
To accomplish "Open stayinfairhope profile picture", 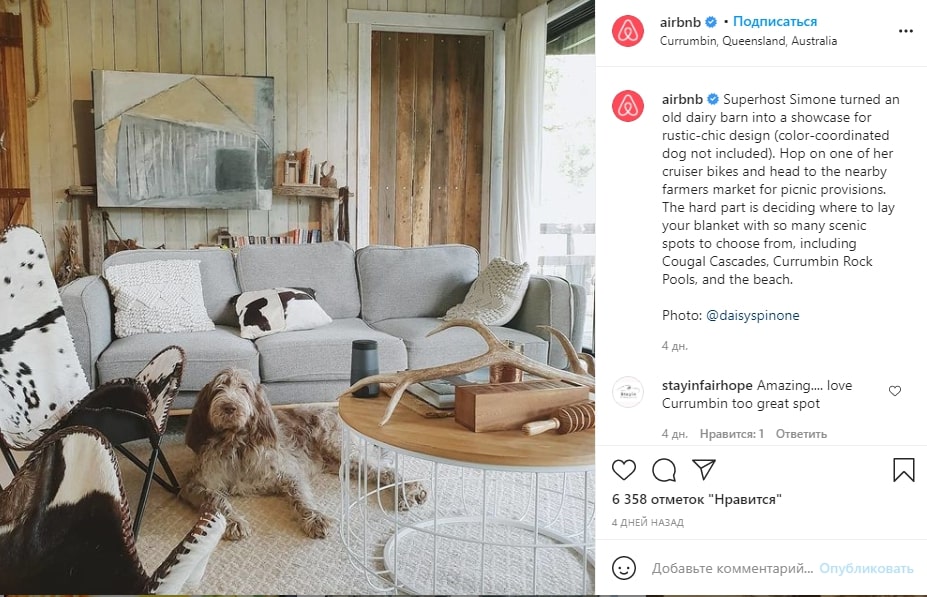I will coord(628,392).
